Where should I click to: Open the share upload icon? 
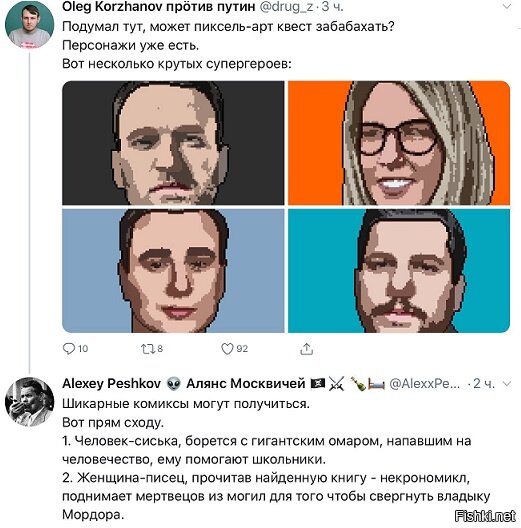(x=306, y=349)
